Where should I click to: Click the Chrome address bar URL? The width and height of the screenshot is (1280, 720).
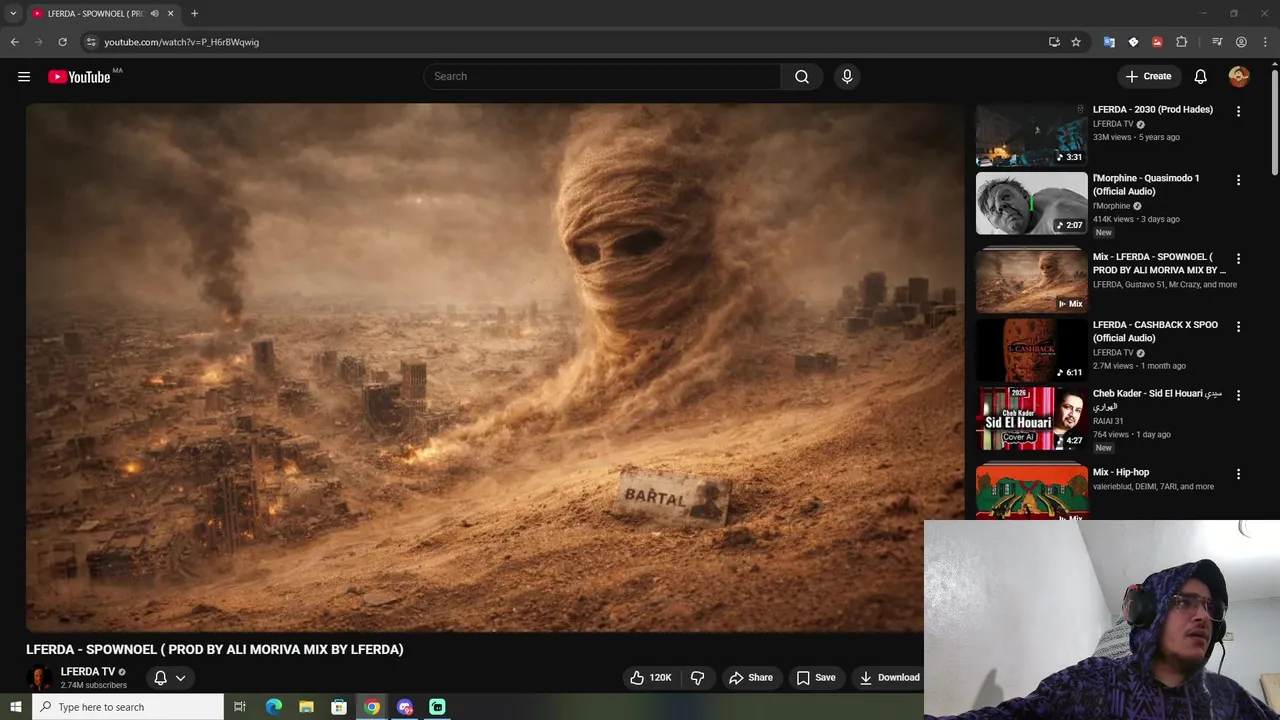coord(182,42)
